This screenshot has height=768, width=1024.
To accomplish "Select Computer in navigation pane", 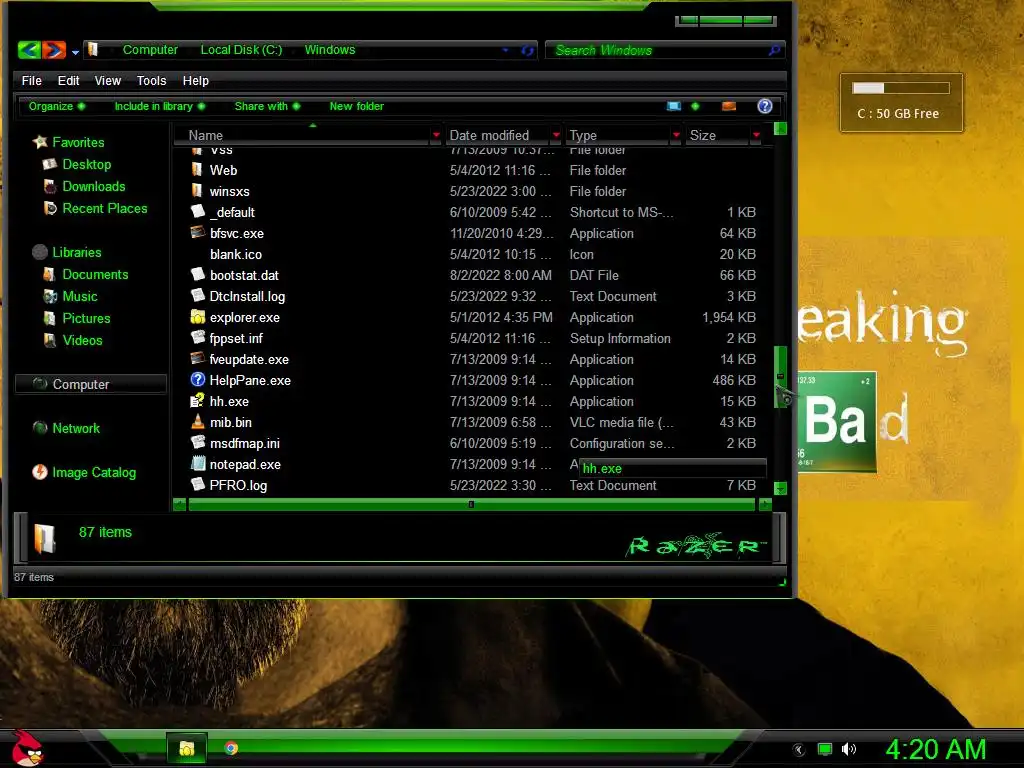I will (91, 384).
